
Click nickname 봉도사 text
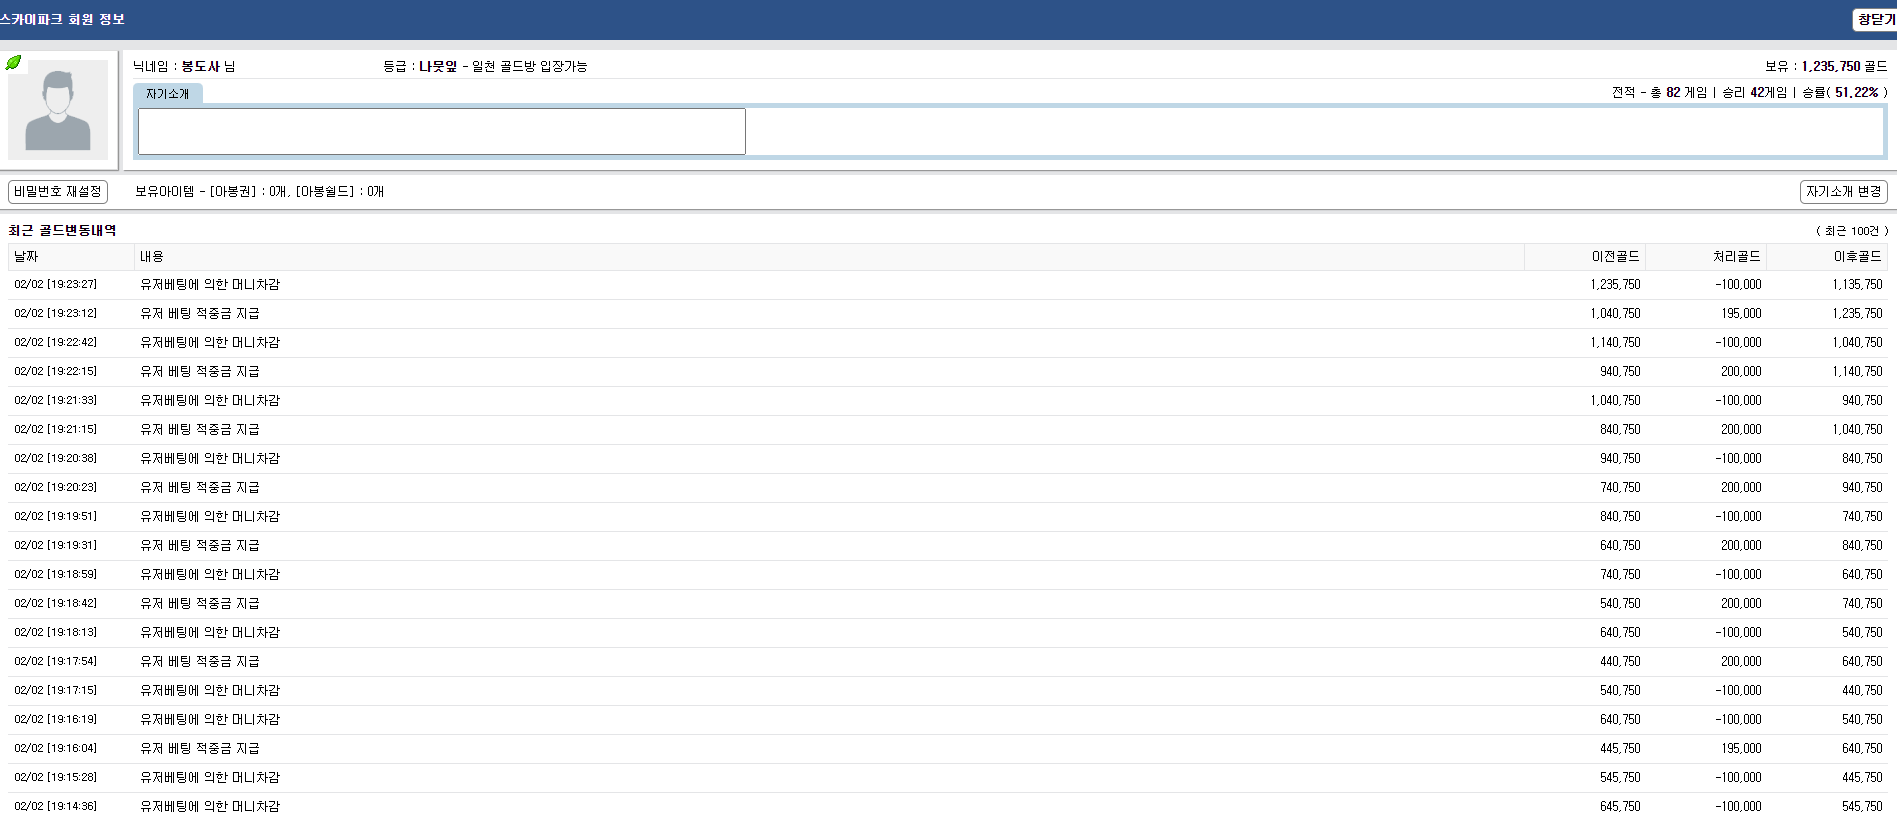click(200, 66)
